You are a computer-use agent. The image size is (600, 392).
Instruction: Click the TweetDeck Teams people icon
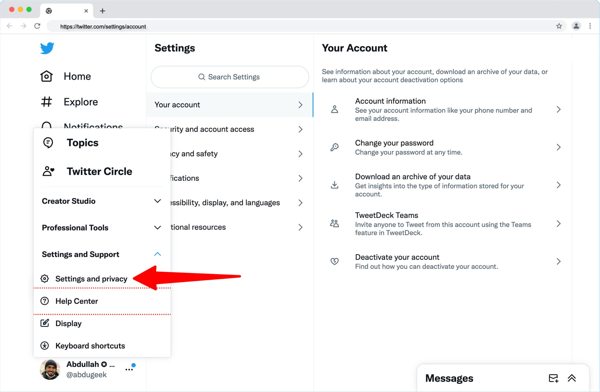[x=334, y=224]
